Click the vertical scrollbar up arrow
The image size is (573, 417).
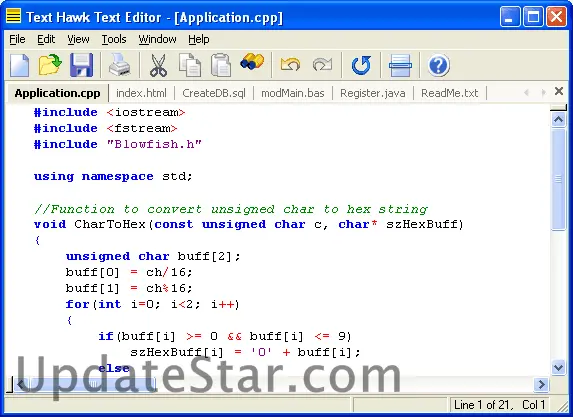(x=558, y=120)
